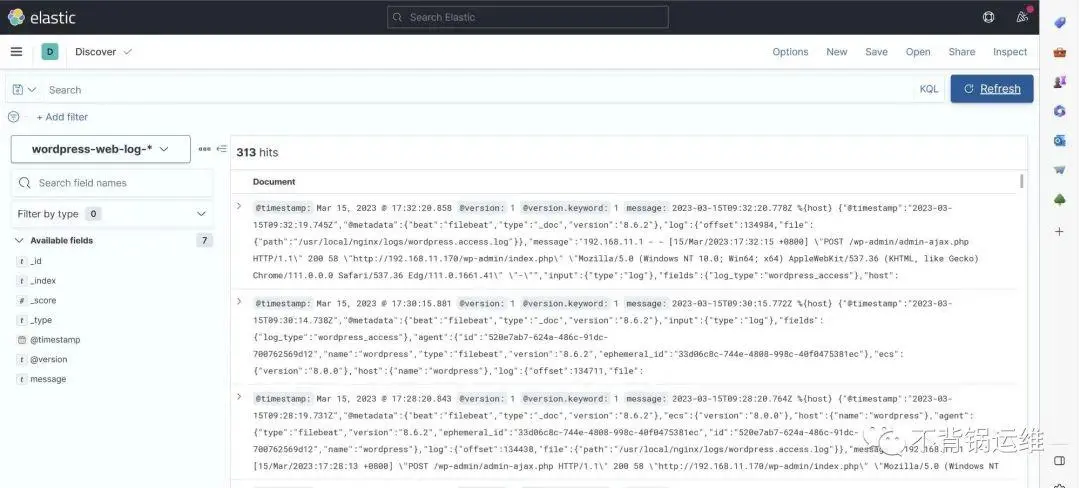Expand the 17:32:20.858 document row
This screenshot has width=1080, height=488.
point(239,206)
